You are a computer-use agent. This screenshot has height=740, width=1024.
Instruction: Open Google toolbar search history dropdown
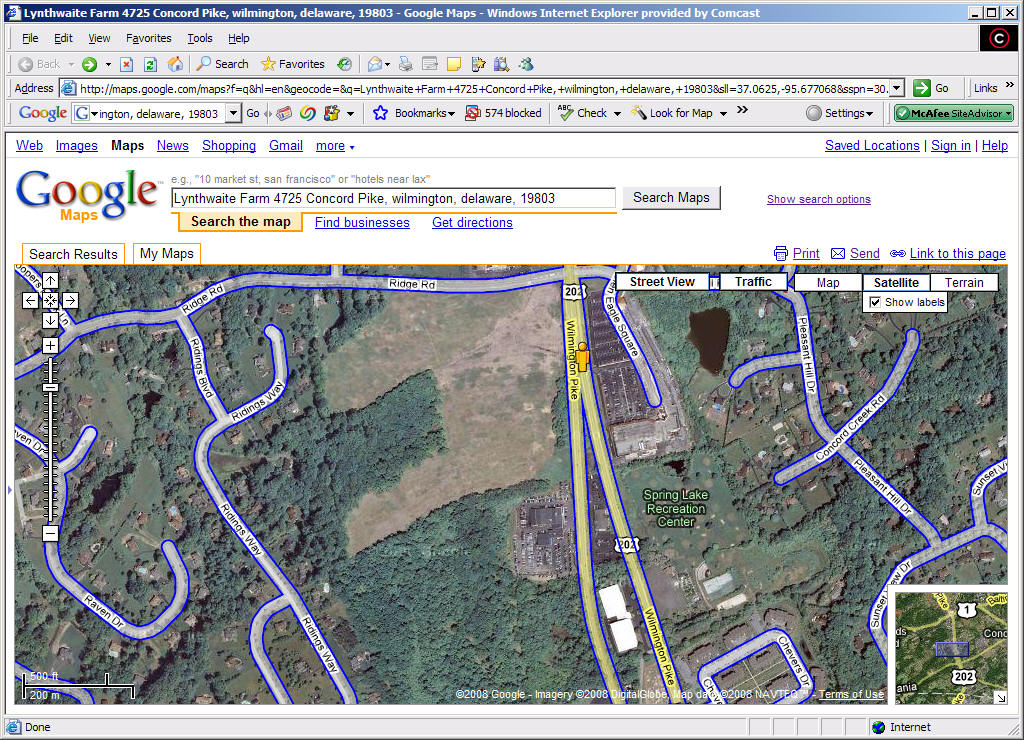[234, 114]
